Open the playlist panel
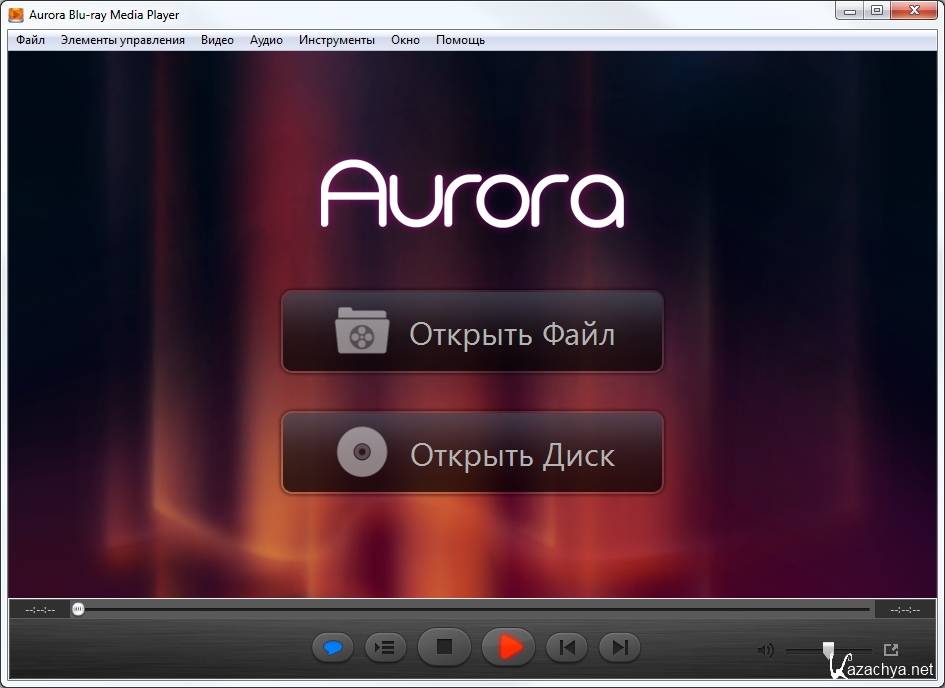 (x=385, y=648)
